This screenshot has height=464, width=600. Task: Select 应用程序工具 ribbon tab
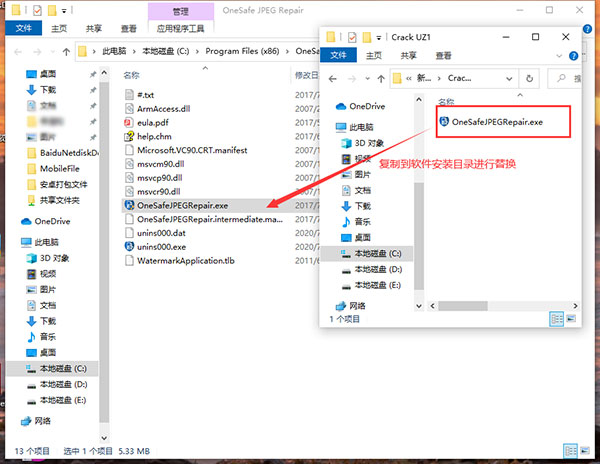pyautogui.click(x=181, y=28)
